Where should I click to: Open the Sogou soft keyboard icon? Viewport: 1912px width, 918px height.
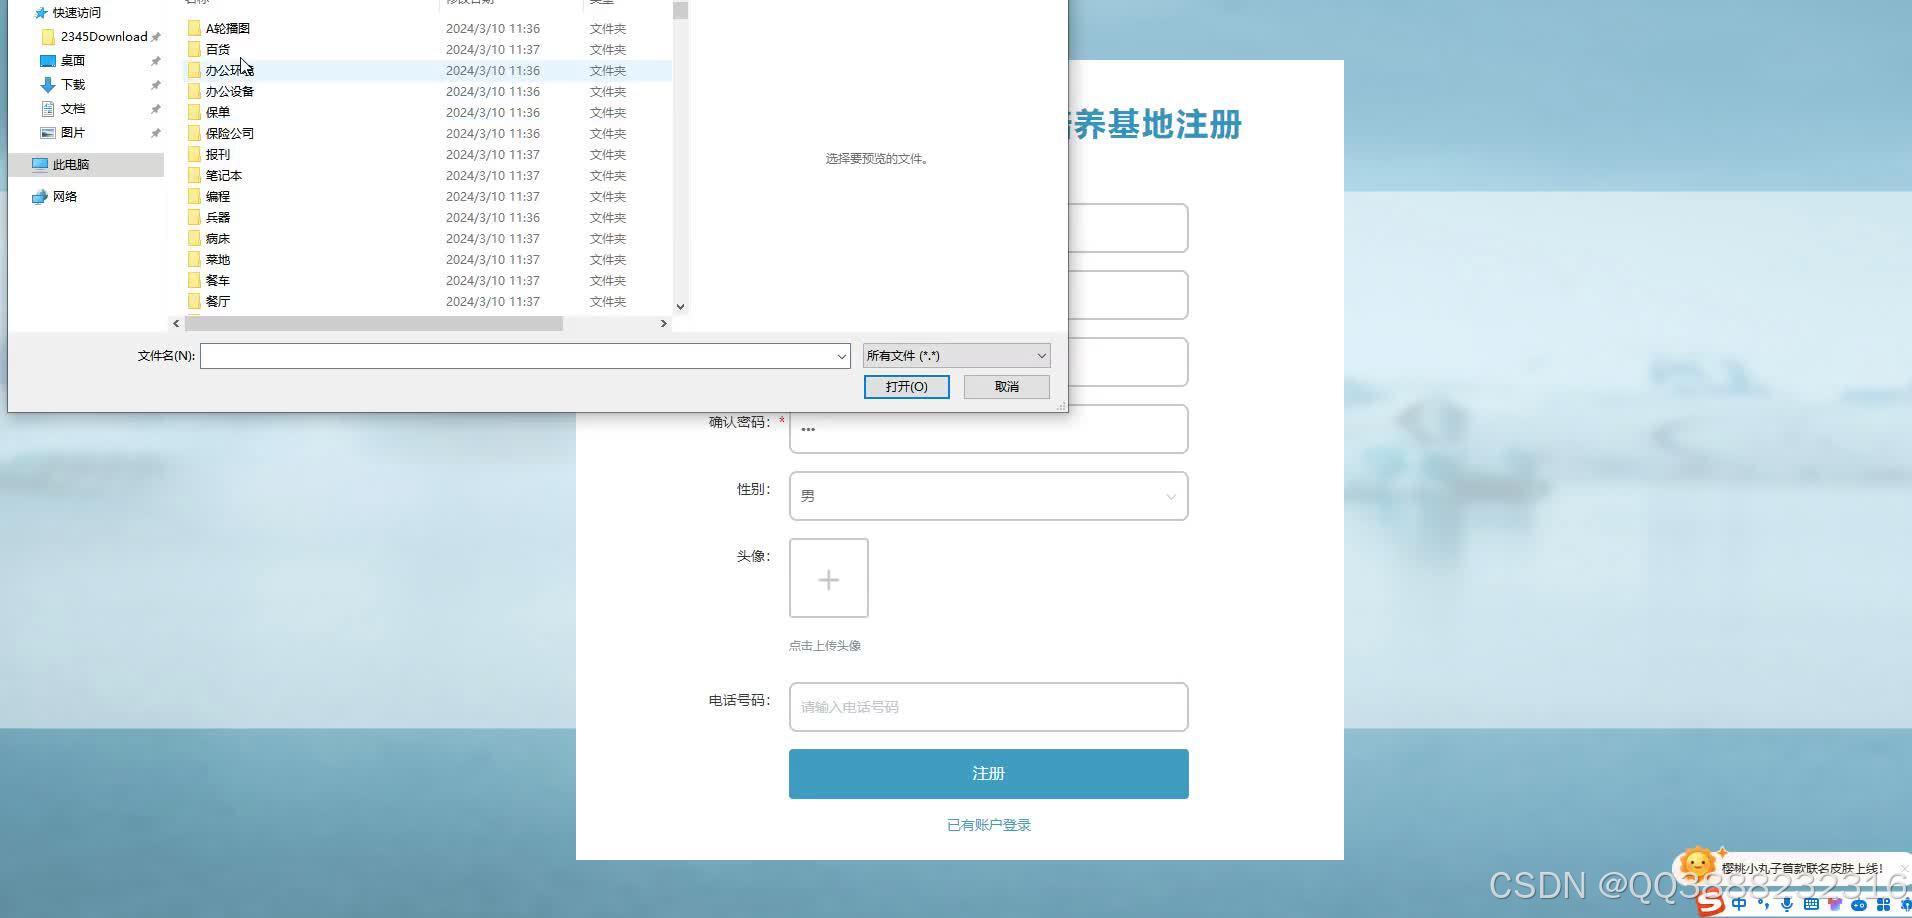coord(1811,904)
